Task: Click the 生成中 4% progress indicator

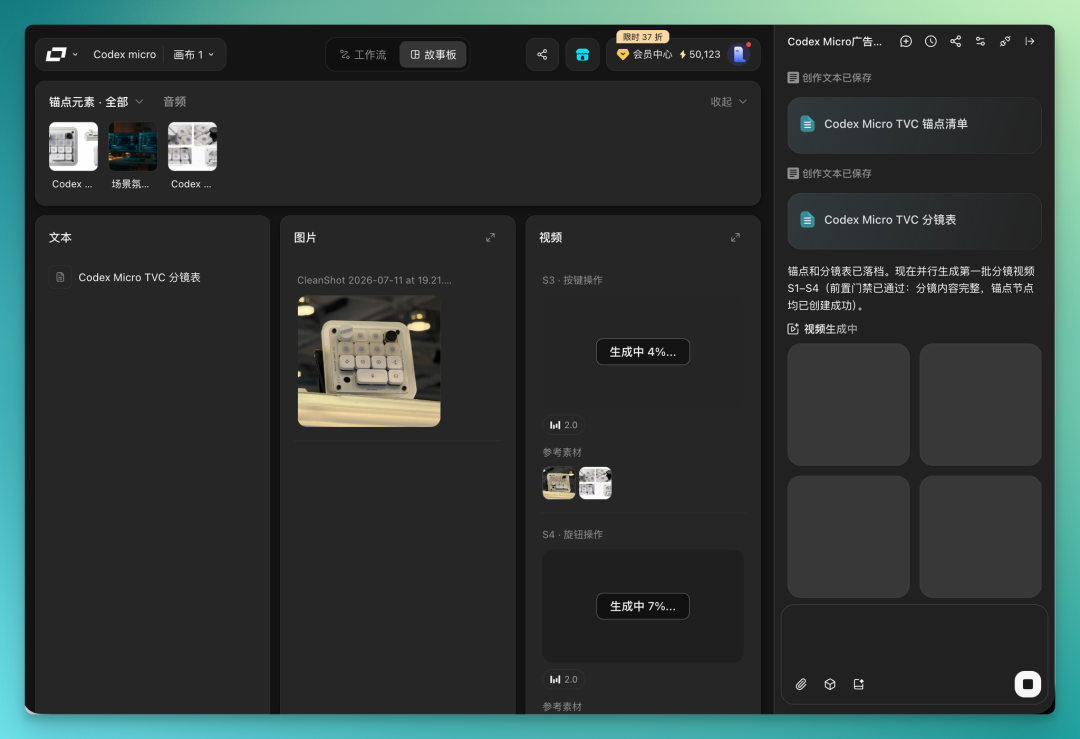Action: pyautogui.click(x=643, y=352)
